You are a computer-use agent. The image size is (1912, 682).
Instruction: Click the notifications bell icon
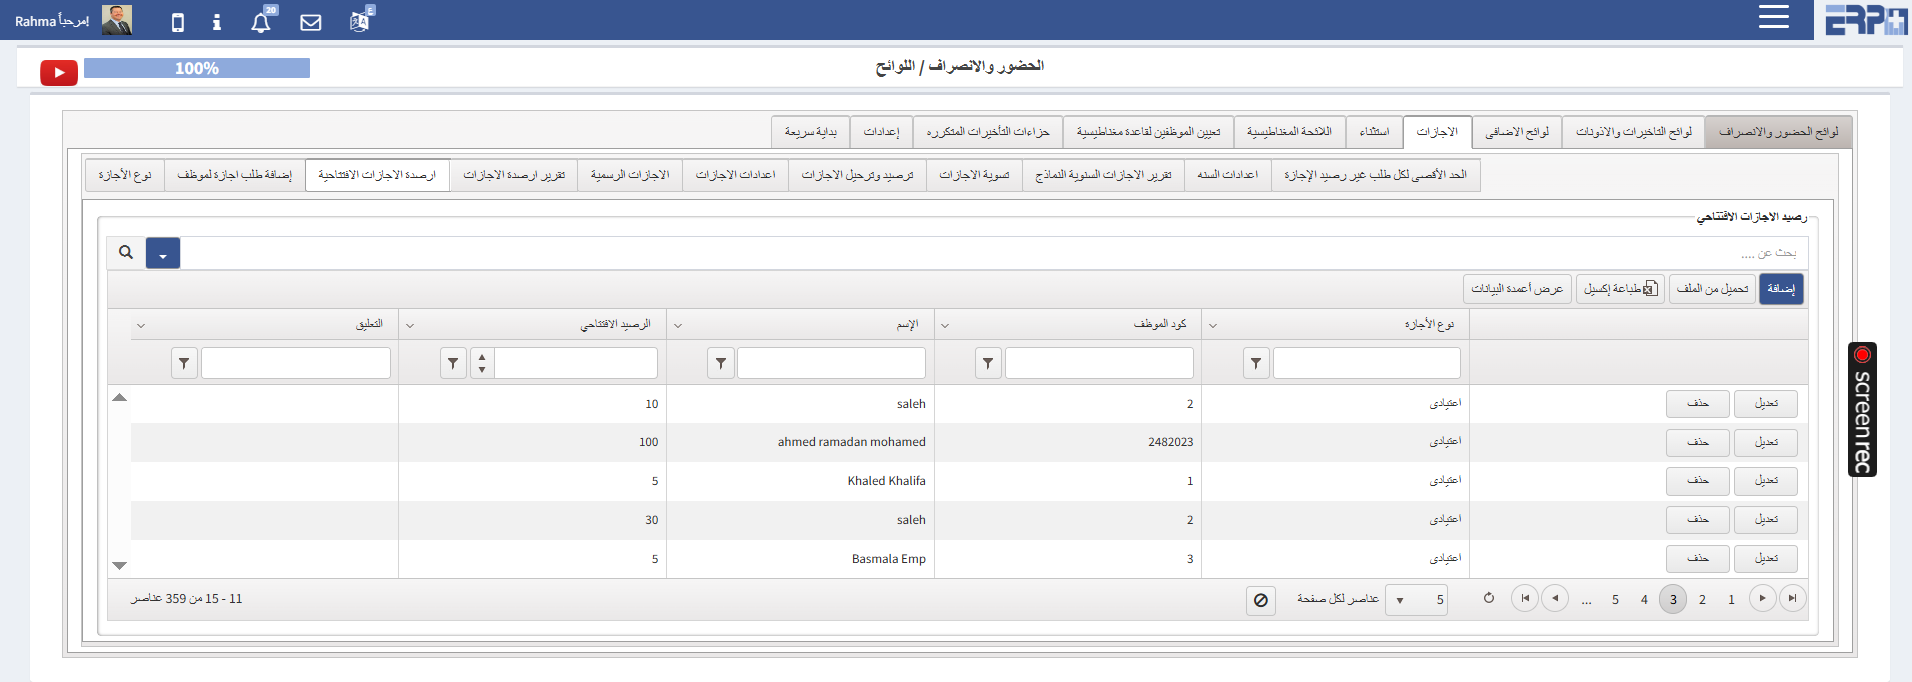[x=261, y=22]
